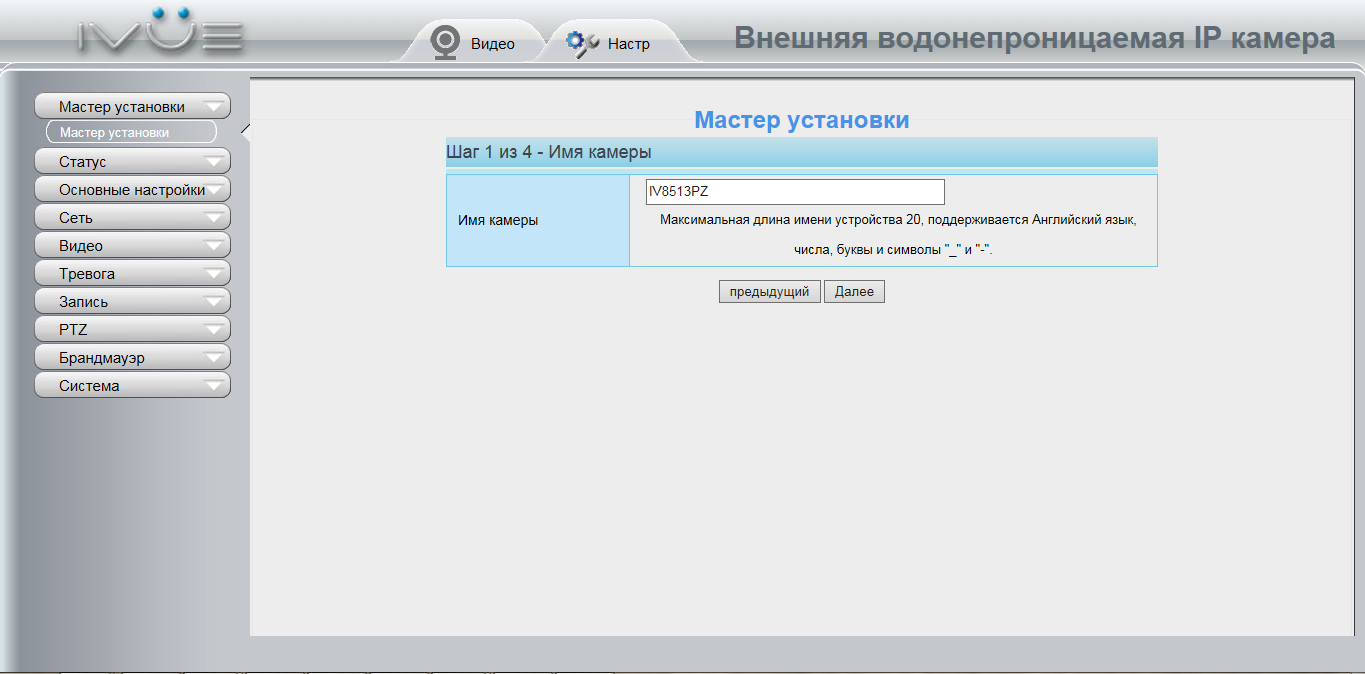The image size is (1365, 674).
Task: Click the dropdown arrow on Тревога
Action: 214,273
